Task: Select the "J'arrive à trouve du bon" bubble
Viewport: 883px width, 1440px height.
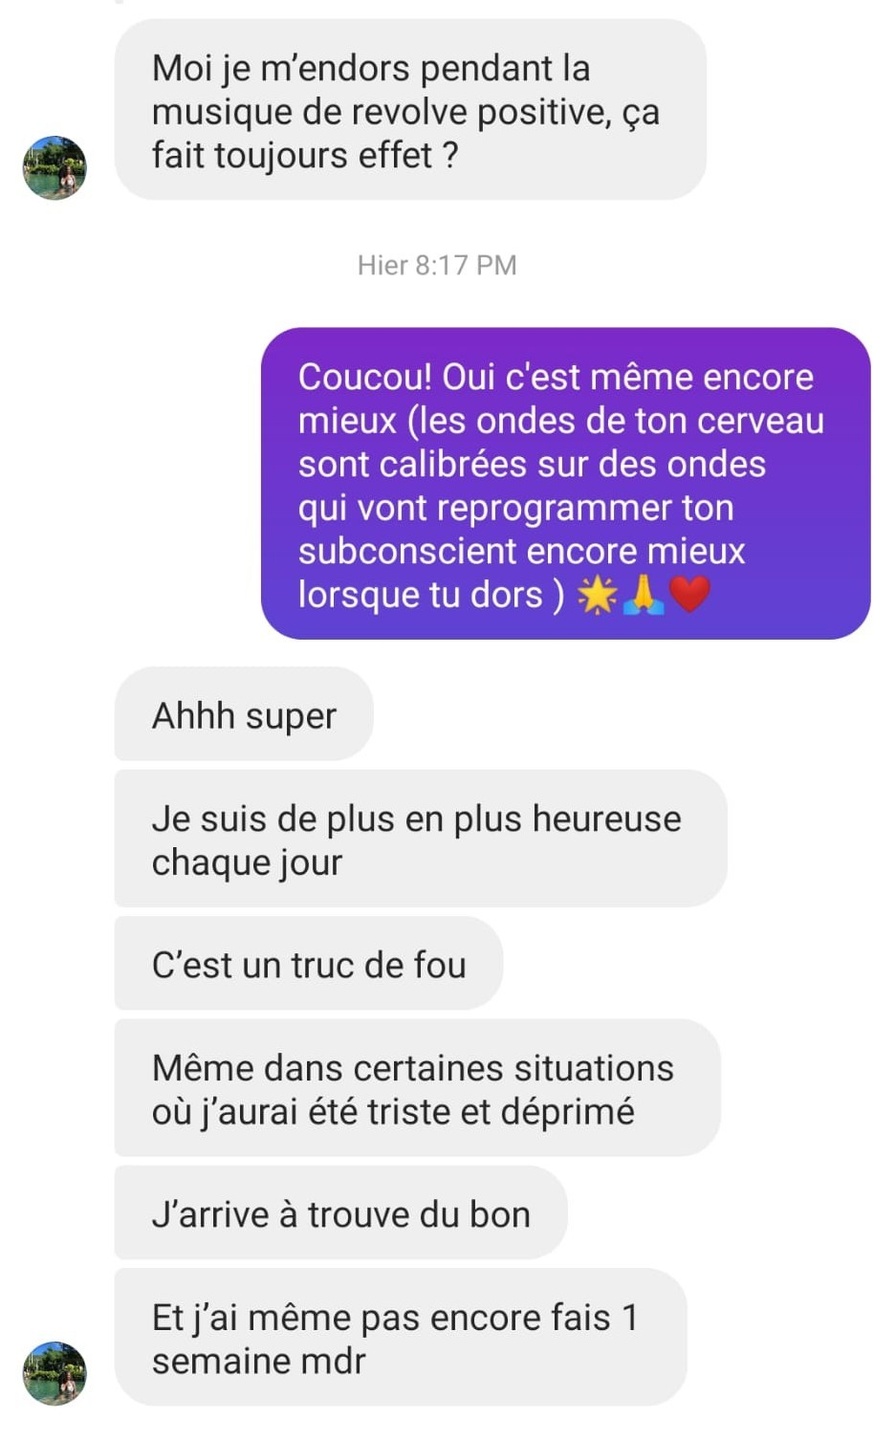Action: [341, 1213]
